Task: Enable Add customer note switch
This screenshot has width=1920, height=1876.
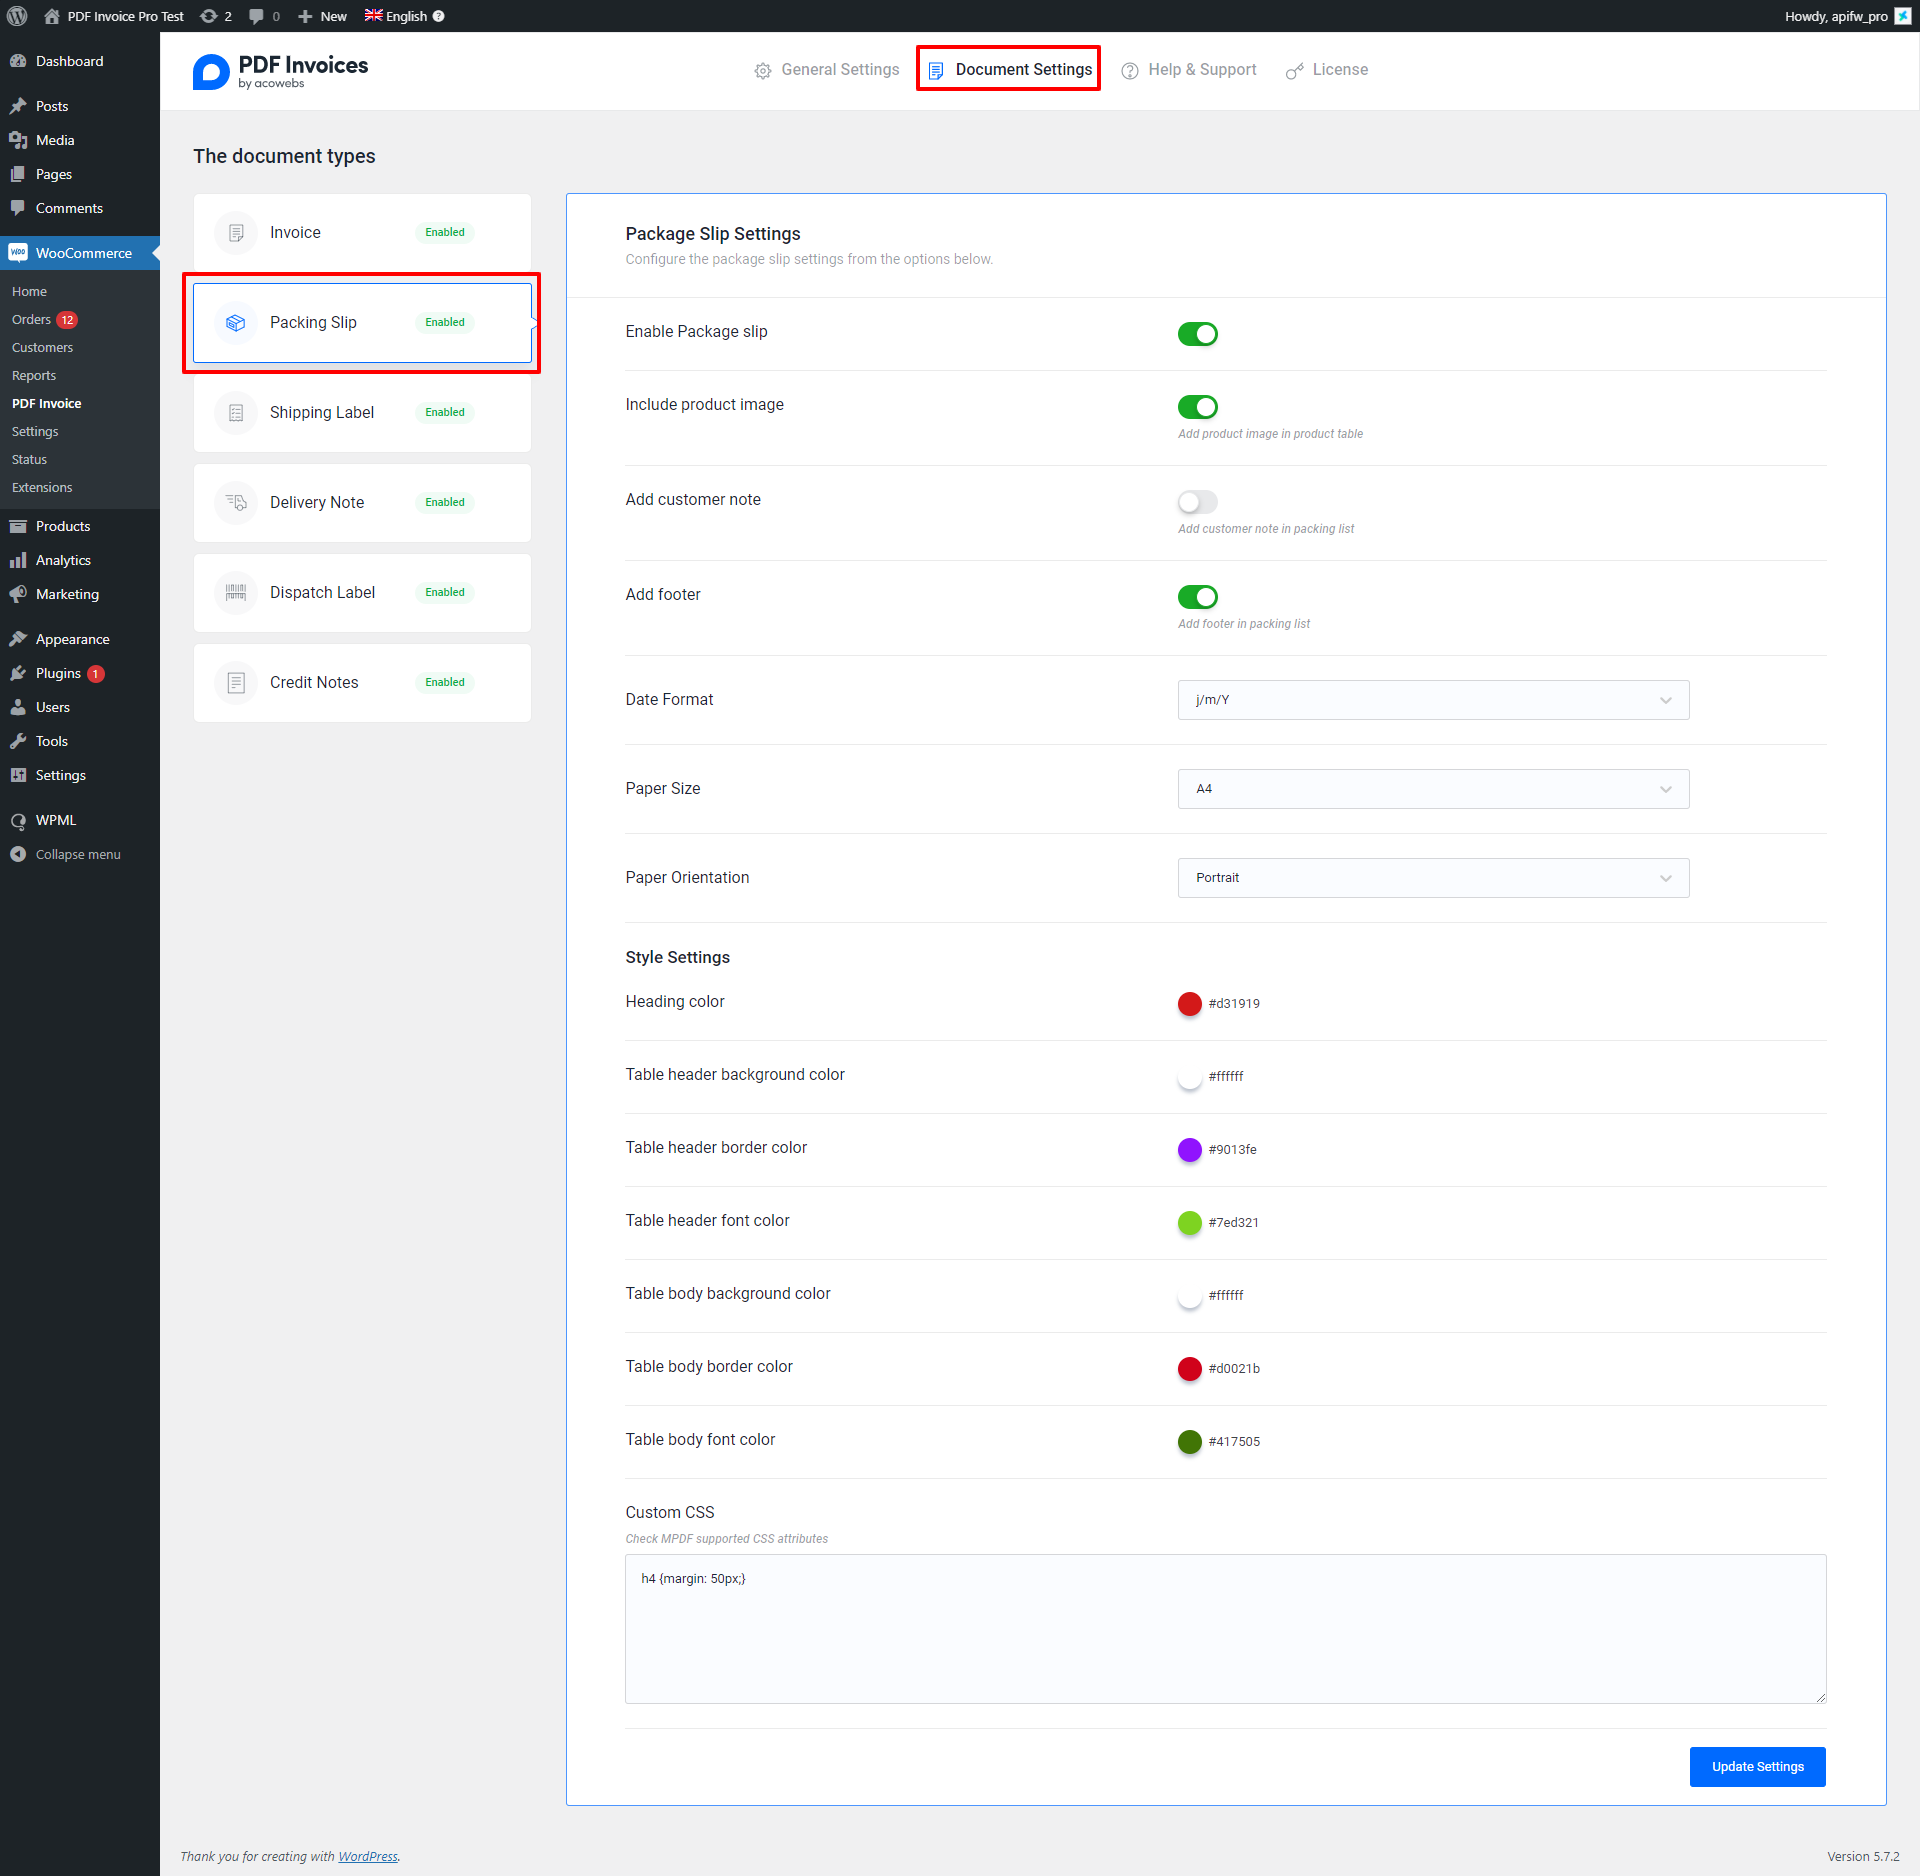Action: tap(1197, 502)
